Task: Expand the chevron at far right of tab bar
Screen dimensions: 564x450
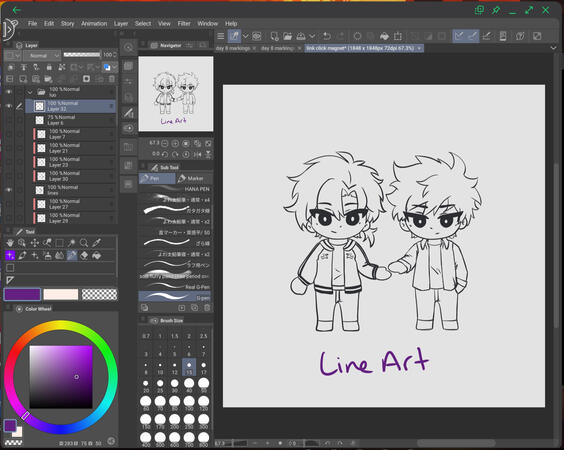Action: click(x=554, y=48)
